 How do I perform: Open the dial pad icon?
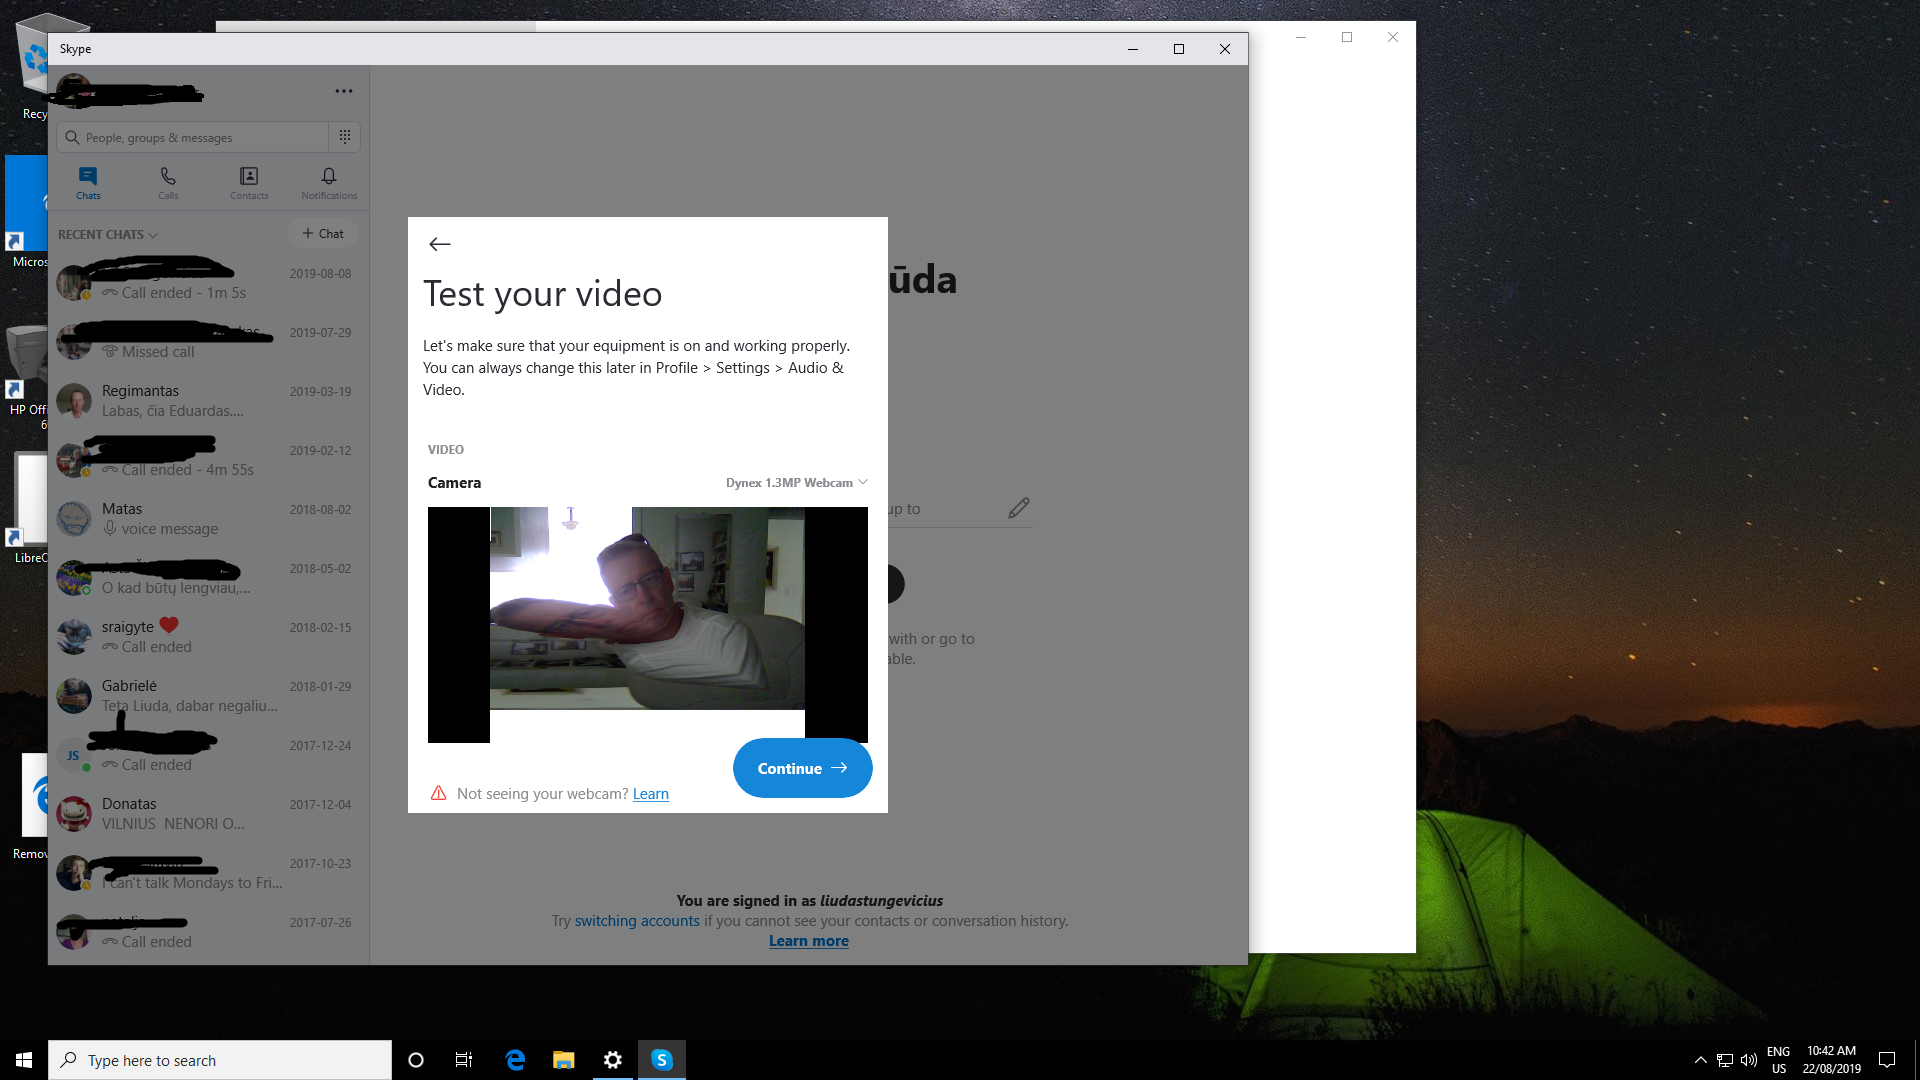click(345, 137)
